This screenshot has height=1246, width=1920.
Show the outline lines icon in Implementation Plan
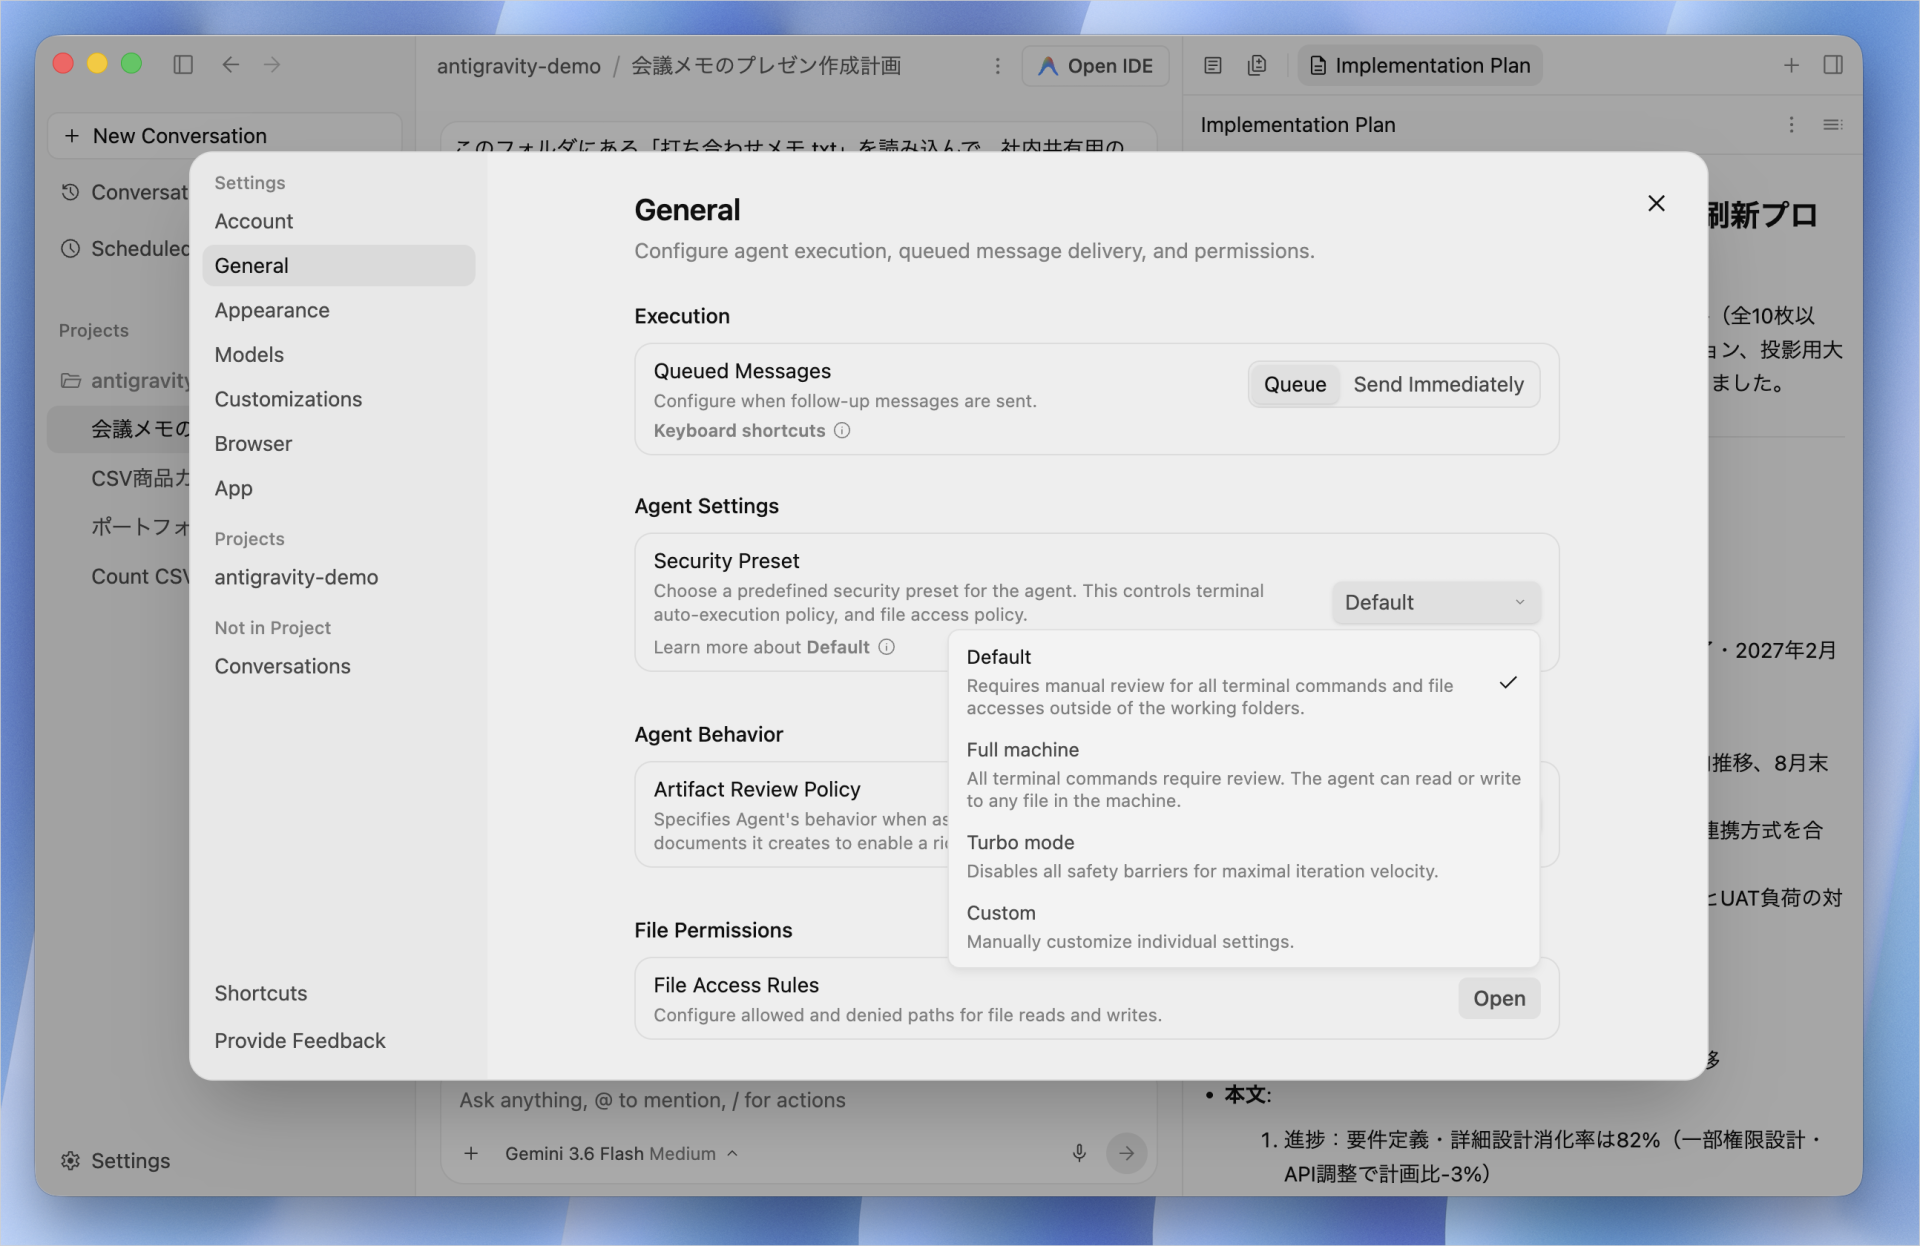1832,125
